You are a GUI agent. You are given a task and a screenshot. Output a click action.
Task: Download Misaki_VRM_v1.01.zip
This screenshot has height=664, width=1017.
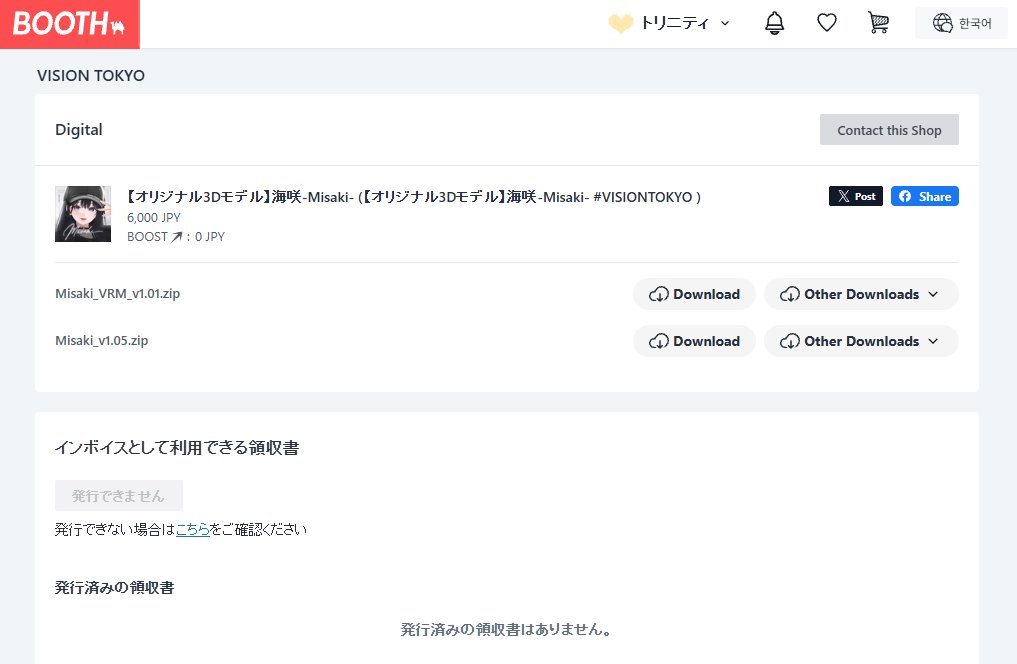(x=694, y=294)
